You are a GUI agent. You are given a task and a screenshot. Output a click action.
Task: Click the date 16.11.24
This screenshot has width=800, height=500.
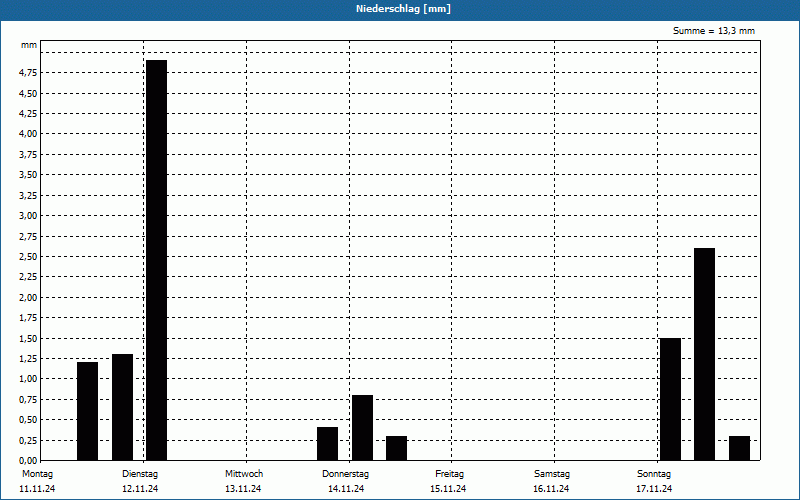click(x=551, y=489)
